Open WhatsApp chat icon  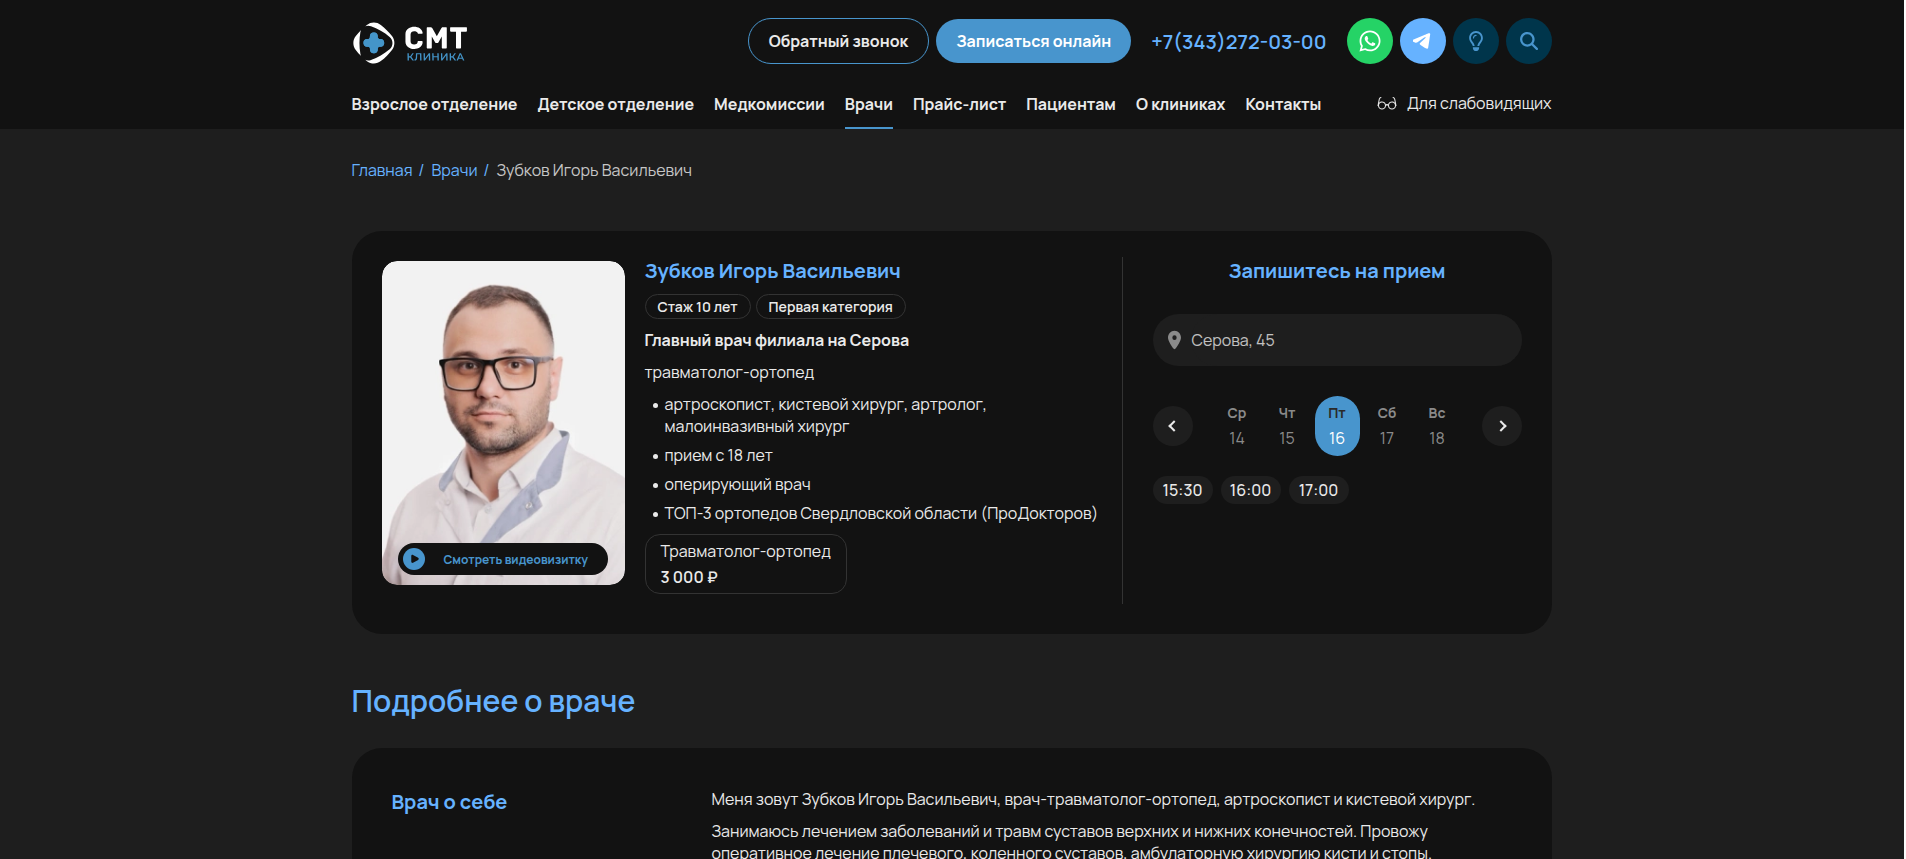pyautogui.click(x=1369, y=42)
